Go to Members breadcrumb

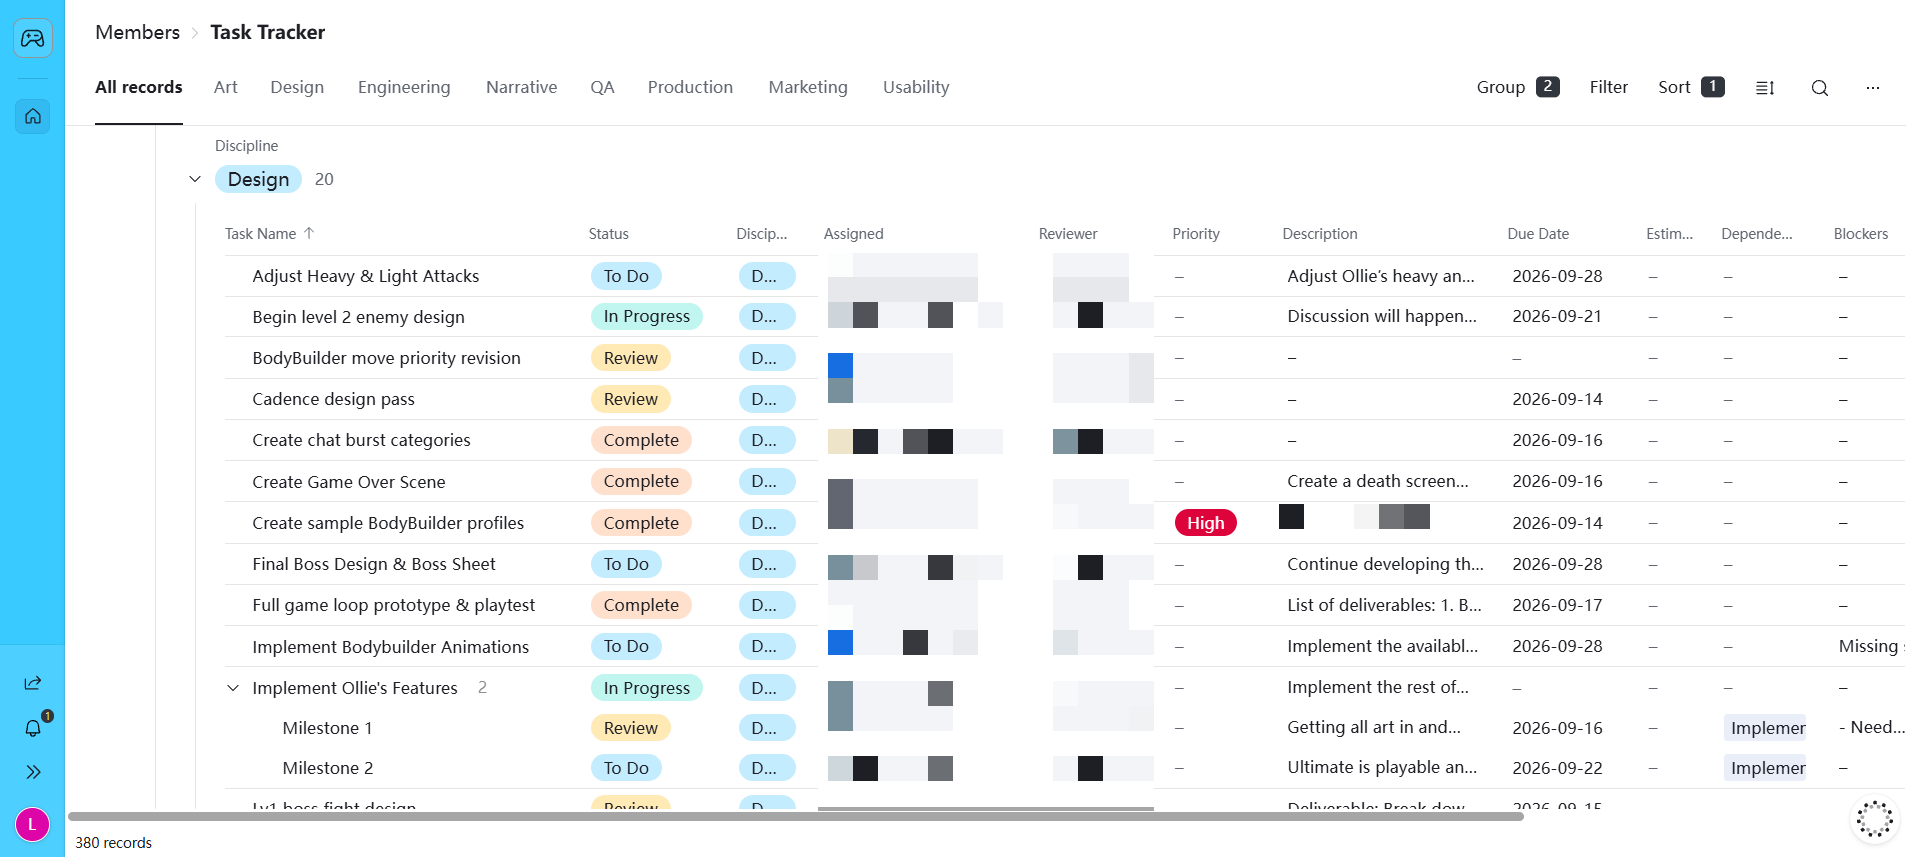click(x=138, y=32)
